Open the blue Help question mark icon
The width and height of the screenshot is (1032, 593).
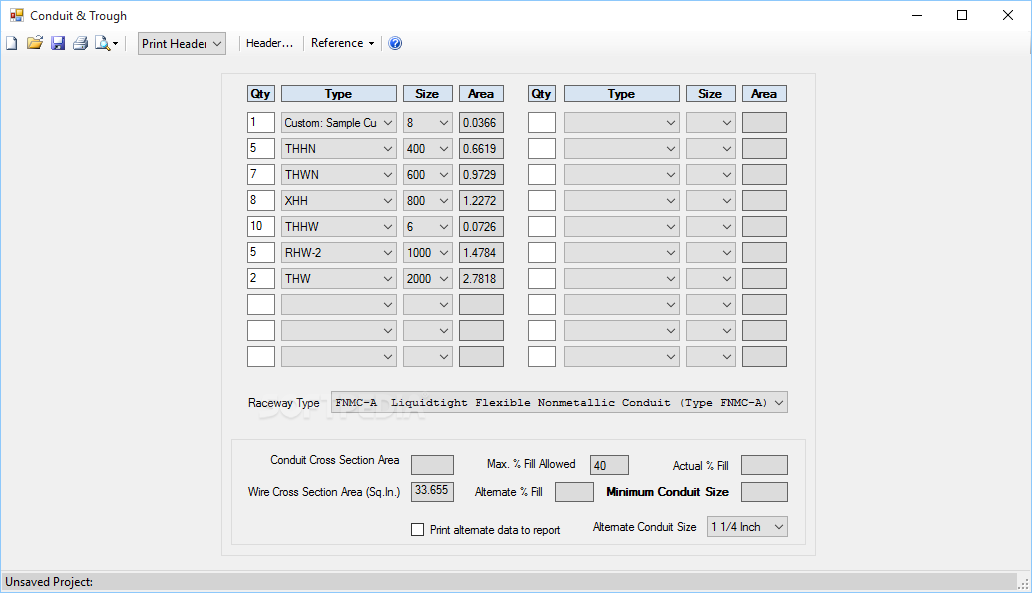click(x=395, y=43)
